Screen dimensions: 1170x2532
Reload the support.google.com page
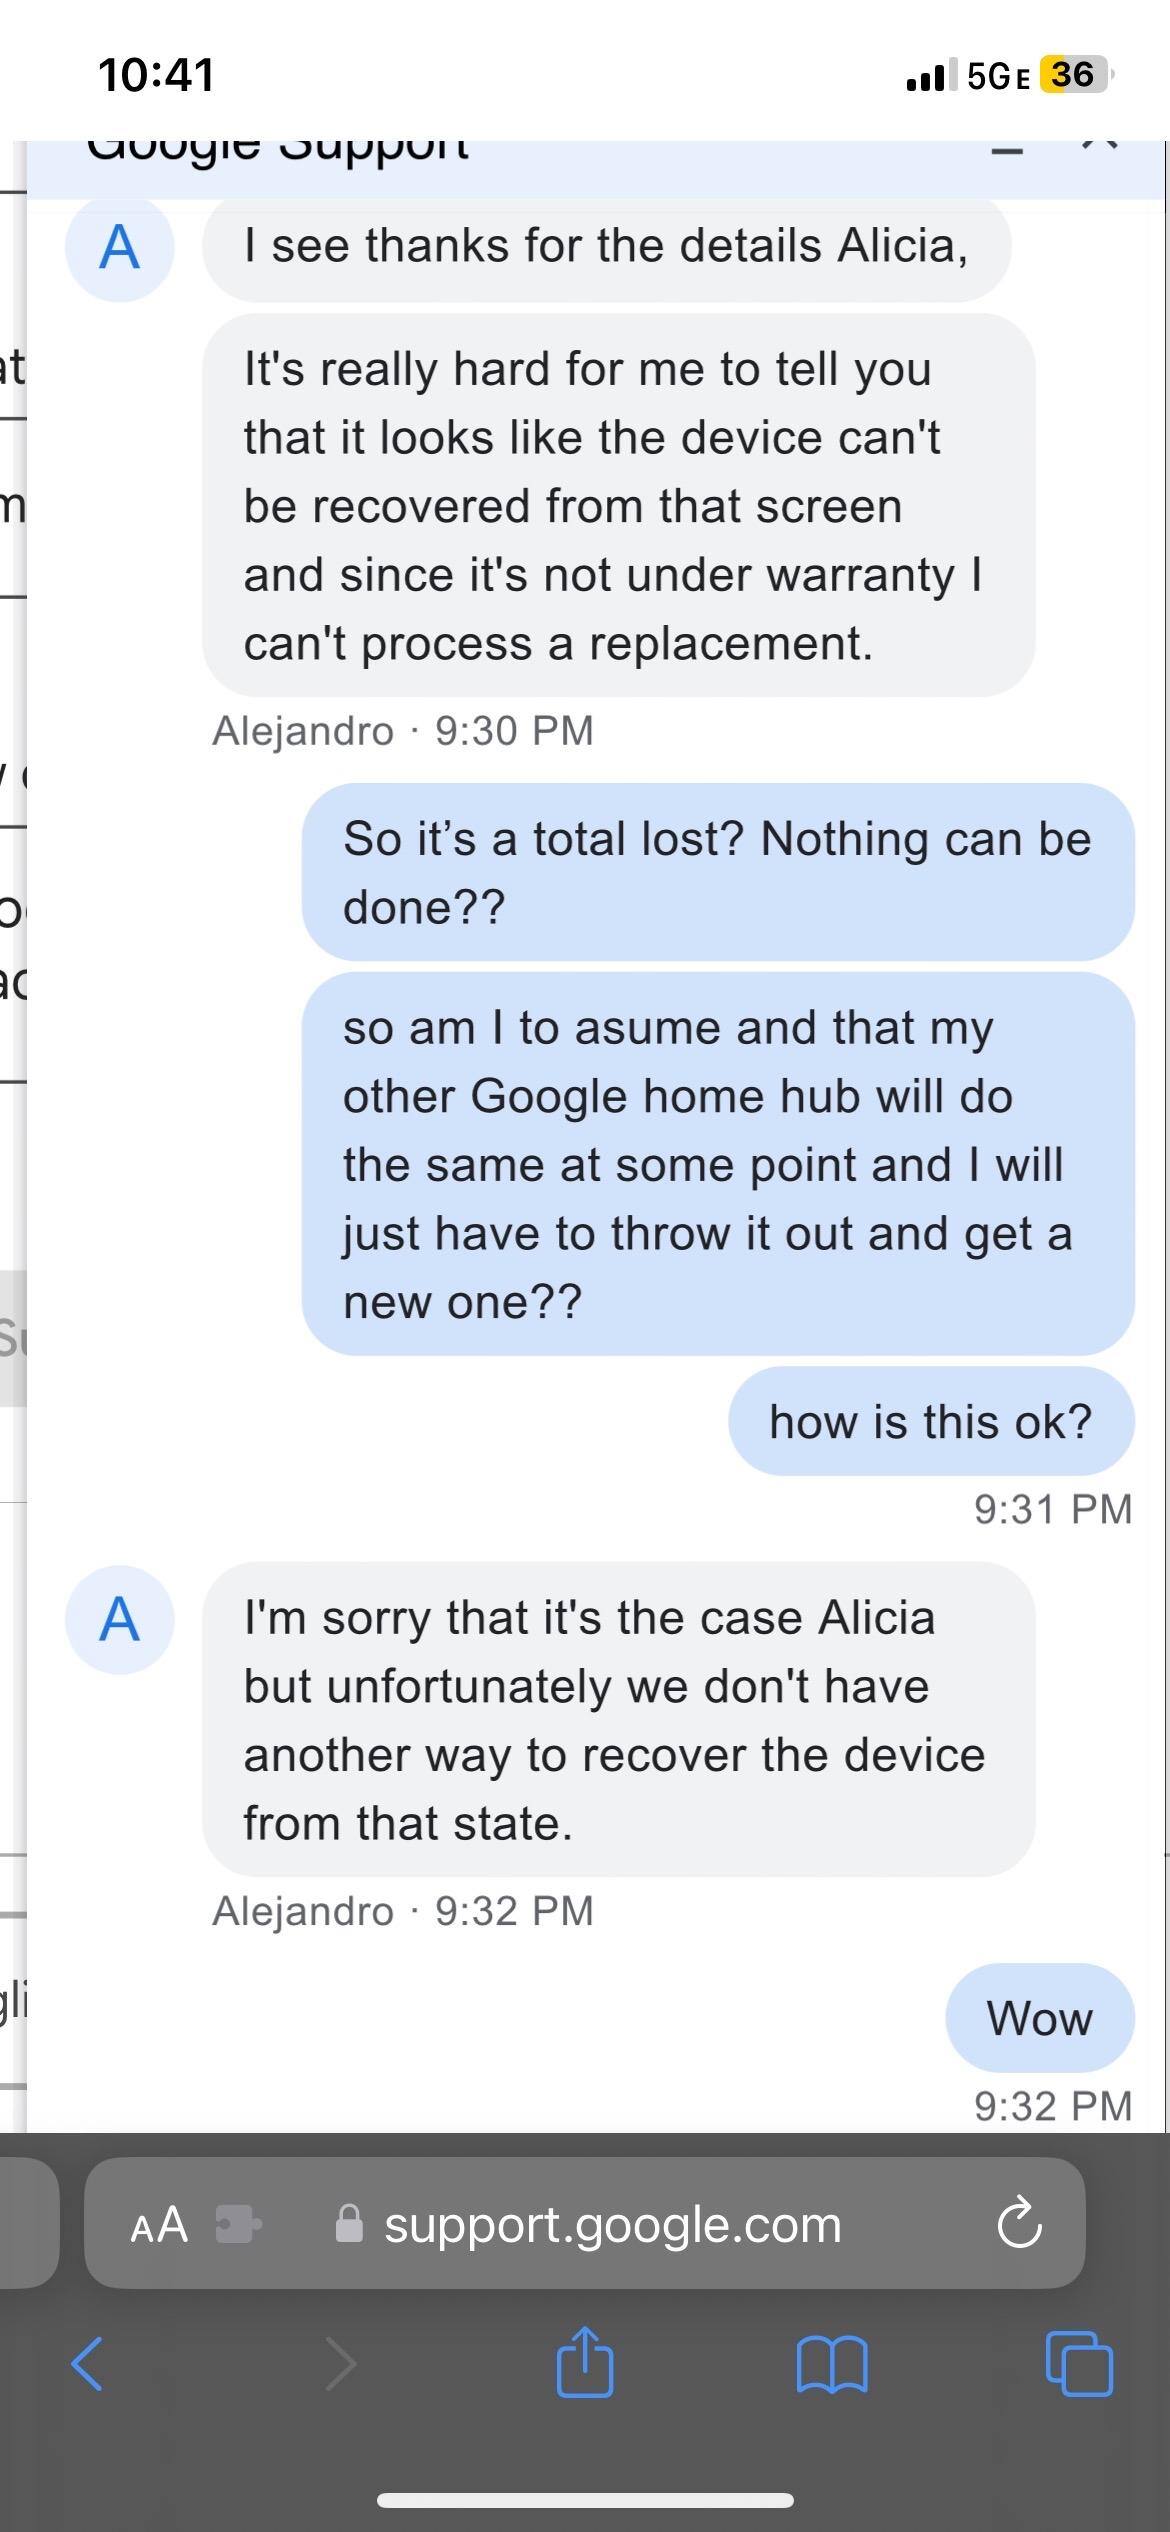click(1019, 2224)
